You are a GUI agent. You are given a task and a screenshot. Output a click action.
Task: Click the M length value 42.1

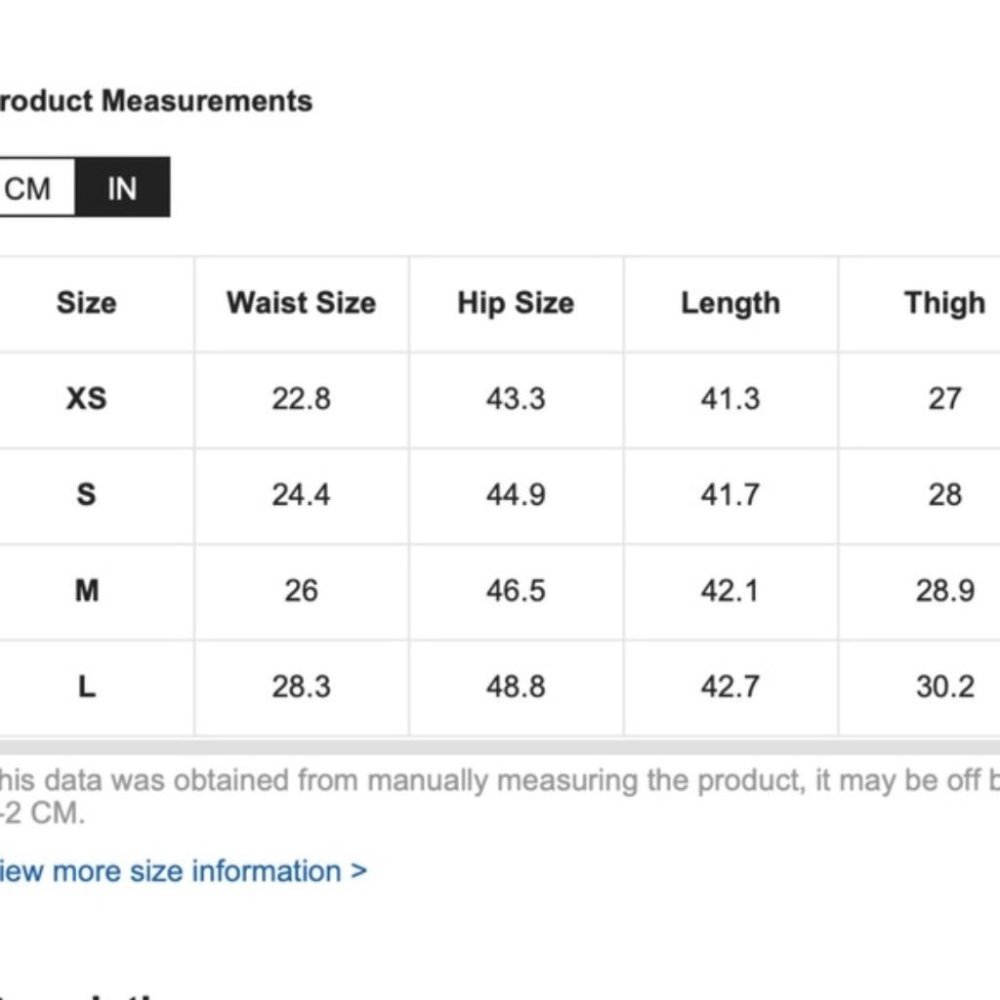tap(730, 591)
